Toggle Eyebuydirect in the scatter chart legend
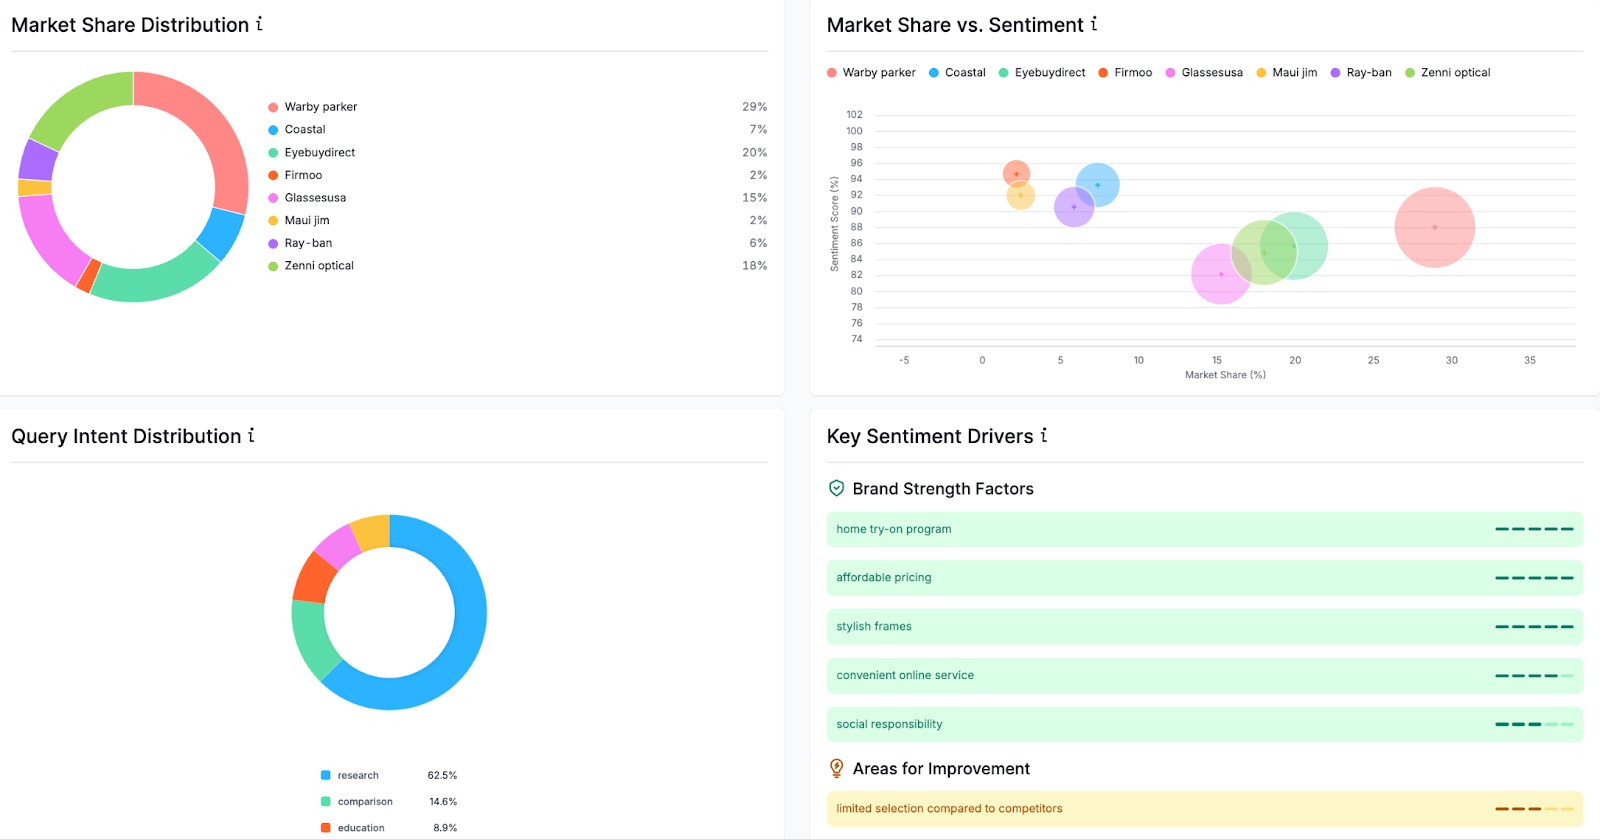Screen dimensions: 1600x840 pos(1042,72)
